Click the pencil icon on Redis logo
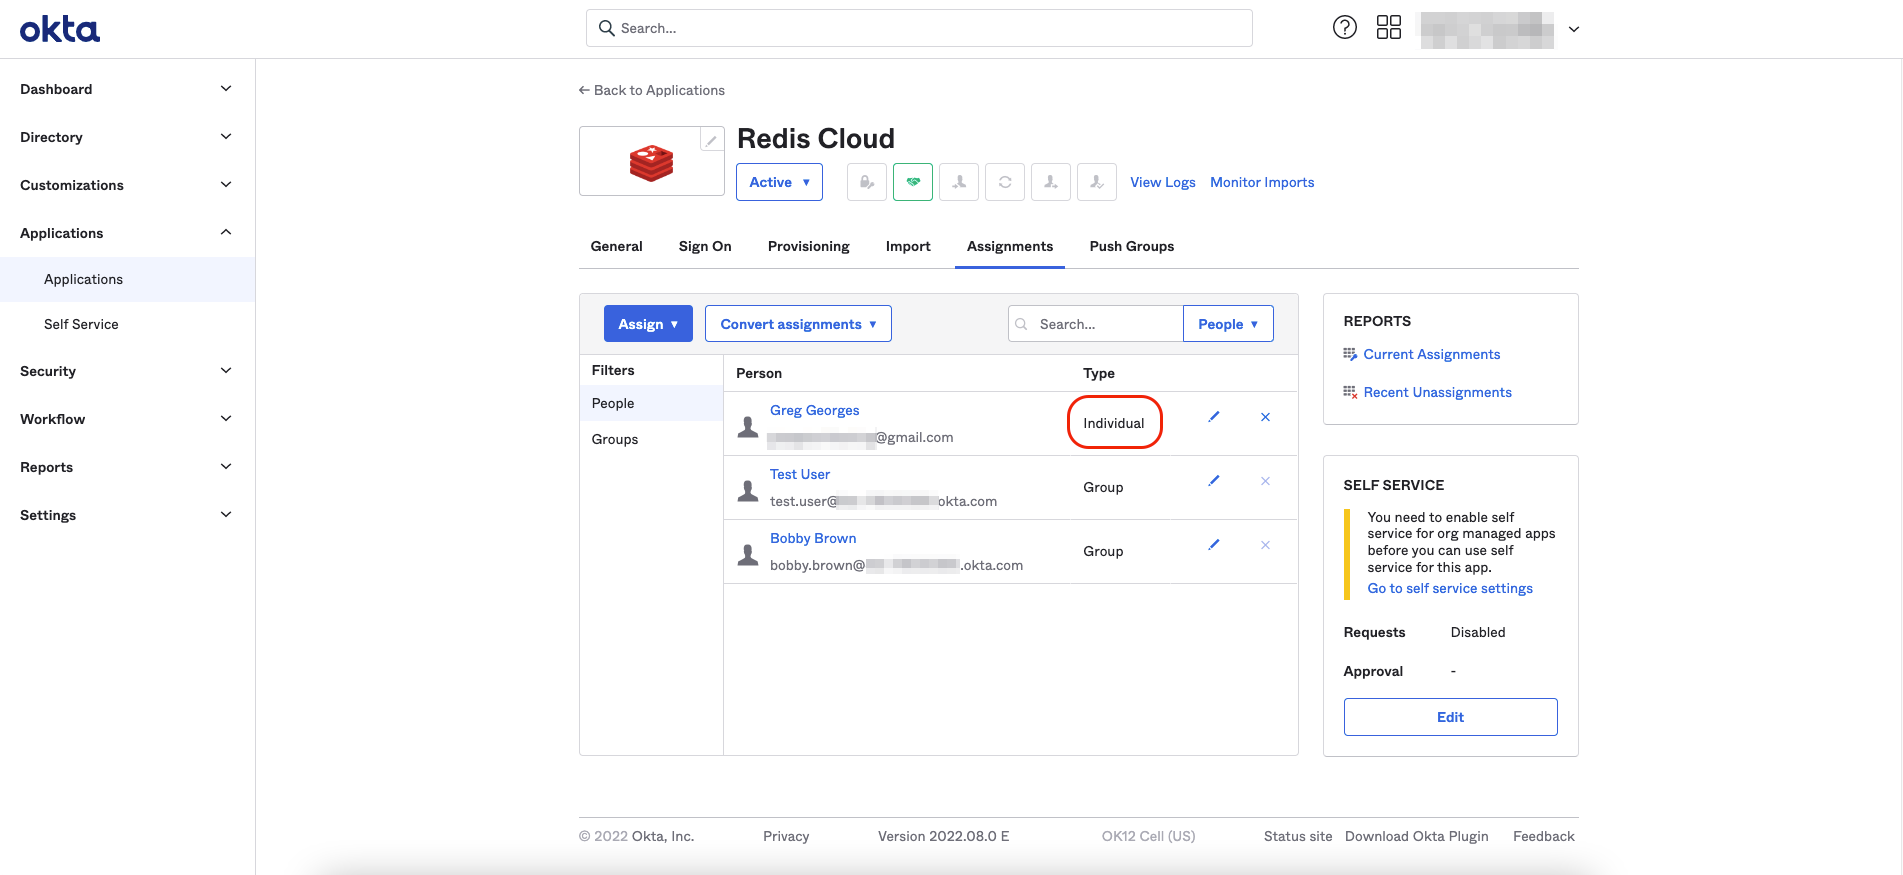This screenshot has width=1903, height=875. [711, 140]
